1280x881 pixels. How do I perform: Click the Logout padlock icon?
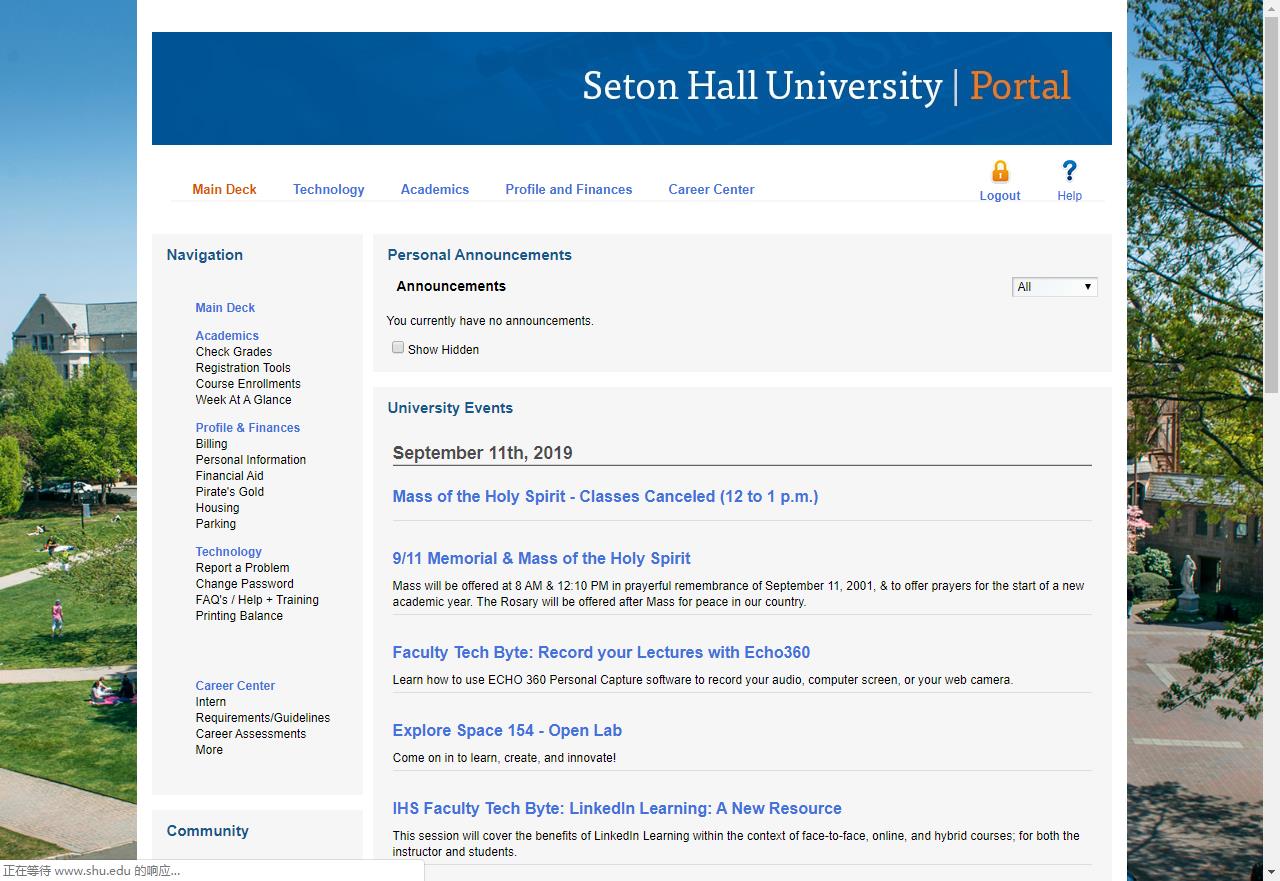pyautogui.click(x=1000, y=171)
